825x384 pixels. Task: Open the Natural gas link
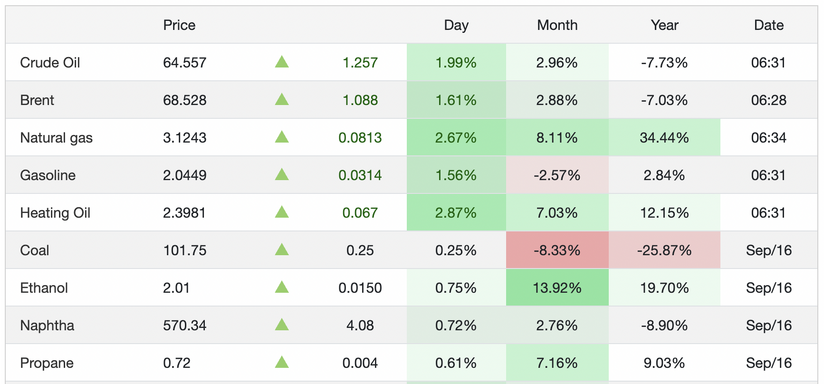click(56, 138)
